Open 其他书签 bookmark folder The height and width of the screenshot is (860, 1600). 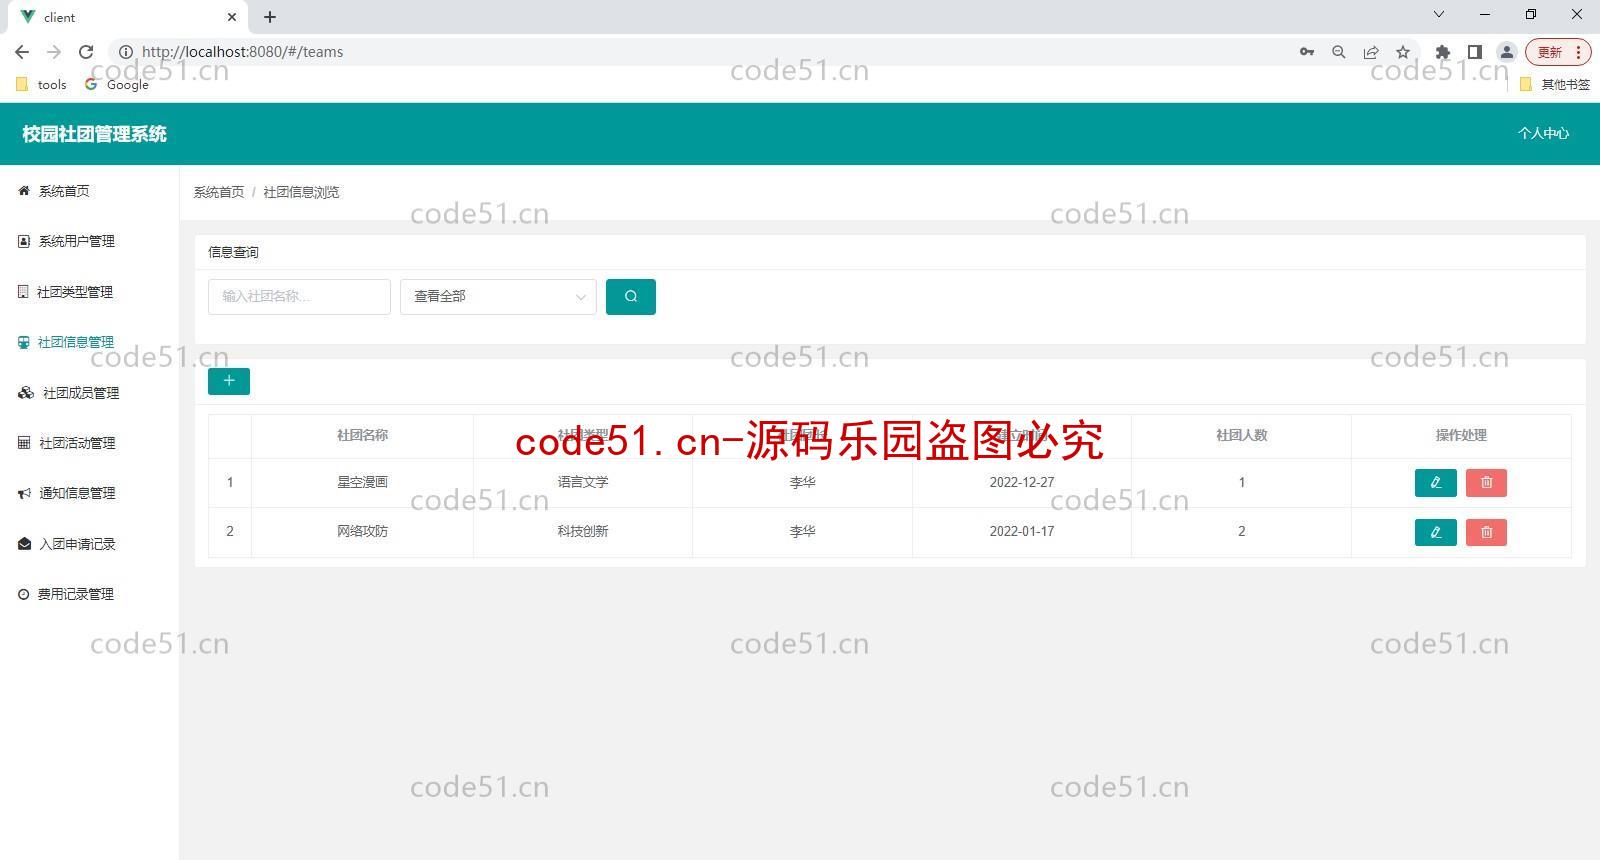click(x=1555, y=85)
